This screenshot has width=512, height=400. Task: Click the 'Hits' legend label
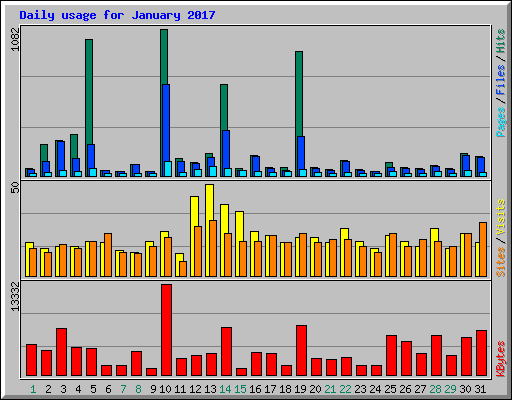(x=501, y=41)
